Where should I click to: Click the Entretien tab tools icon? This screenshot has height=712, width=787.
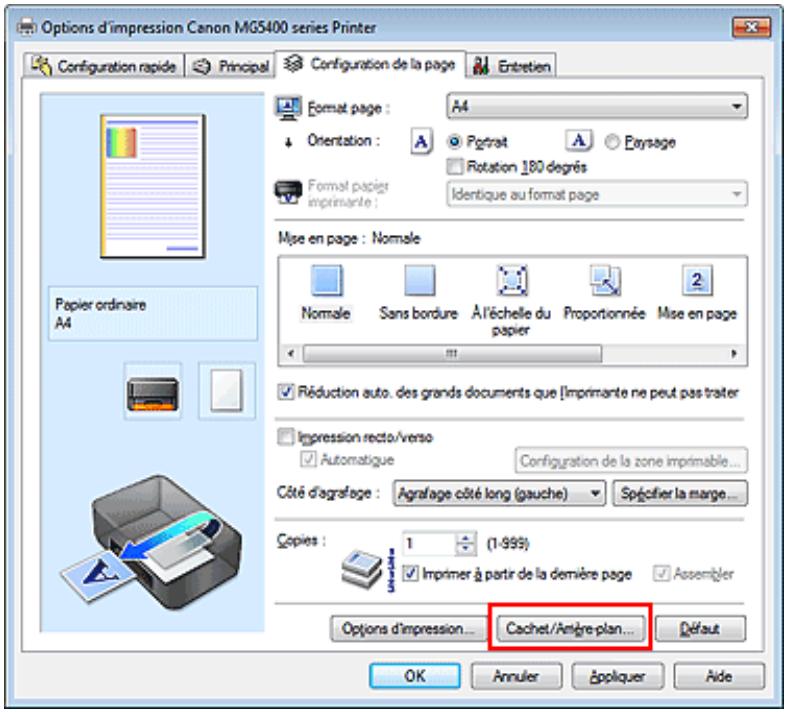pos(480,66)
